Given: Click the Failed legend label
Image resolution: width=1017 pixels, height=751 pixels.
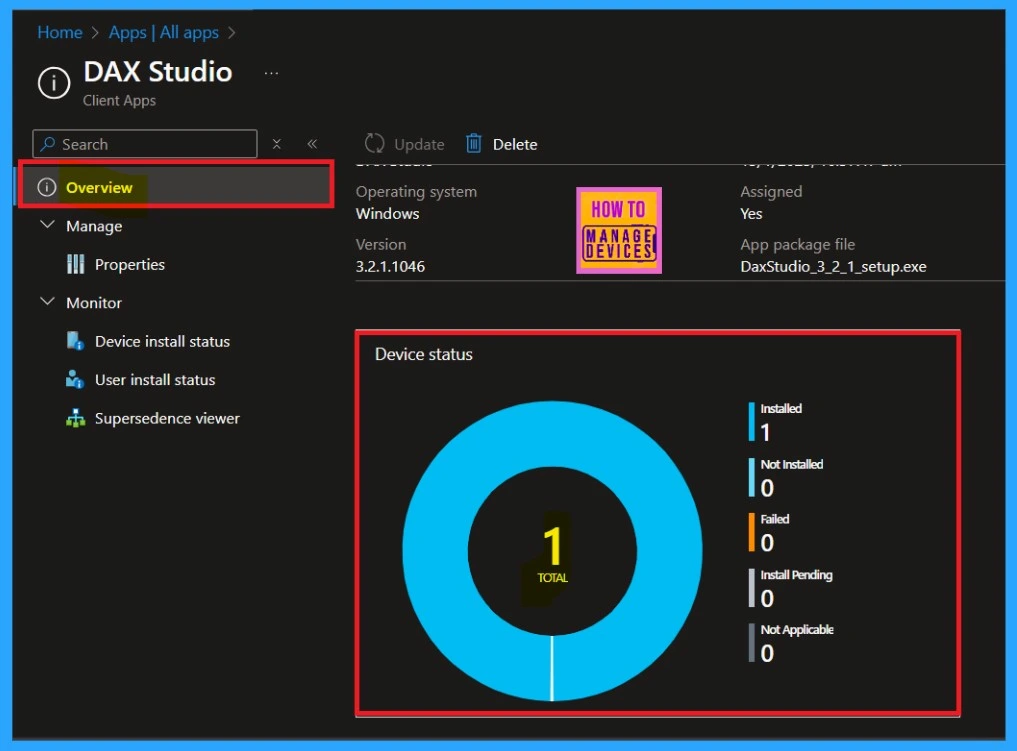Looking at the screenshot, I should pos(775,519).
